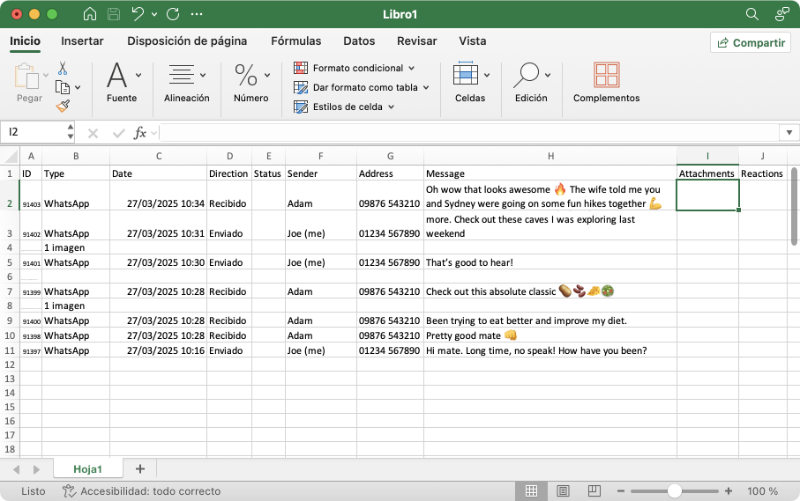The width and height of the screenshot is (800, 501).
Task: Select column H header
Action: pyautogui.click(x=550, y=156)
